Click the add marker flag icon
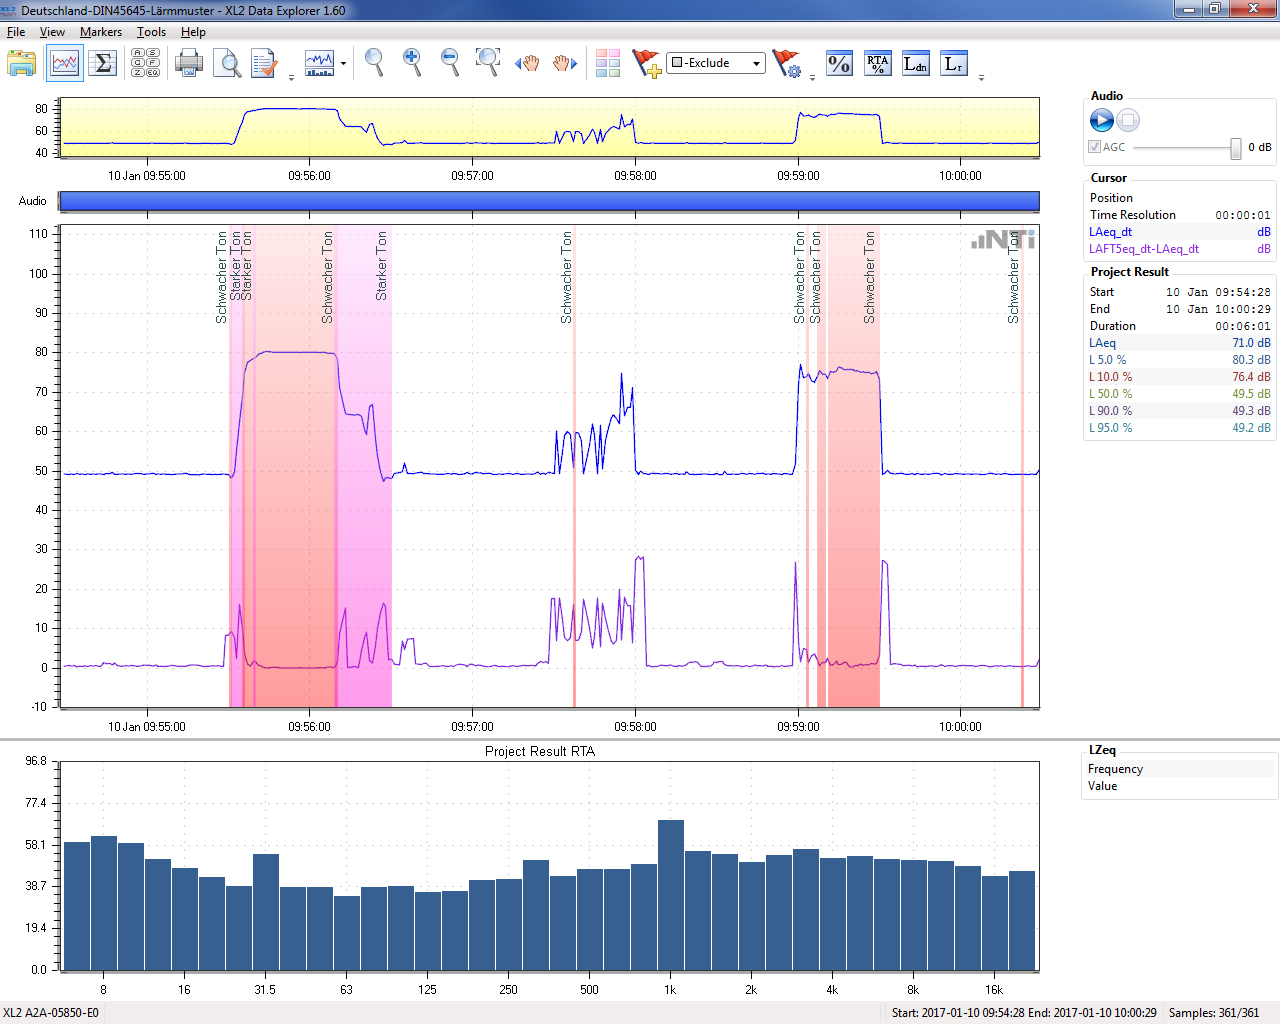1280x1024 pixels. pyautogui.click(x=647, y=64)
